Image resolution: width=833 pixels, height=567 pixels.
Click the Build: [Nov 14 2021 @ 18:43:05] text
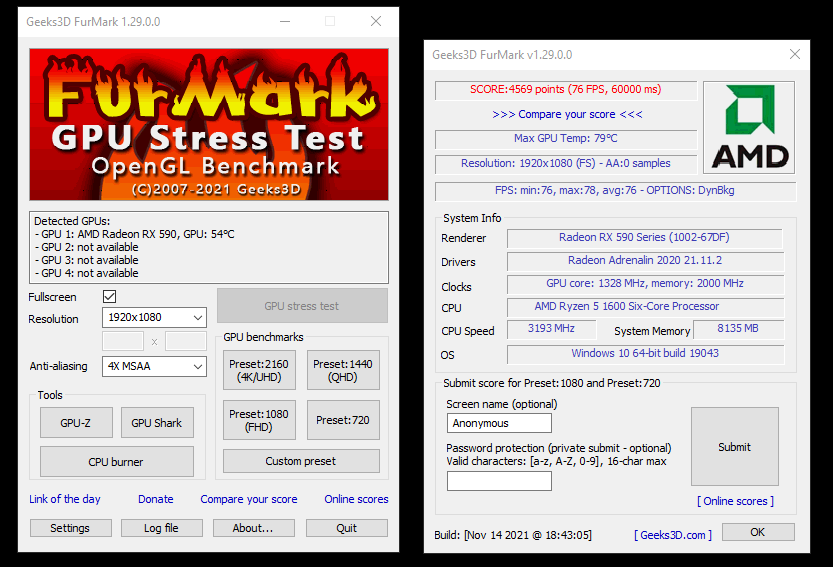point(513,535)
